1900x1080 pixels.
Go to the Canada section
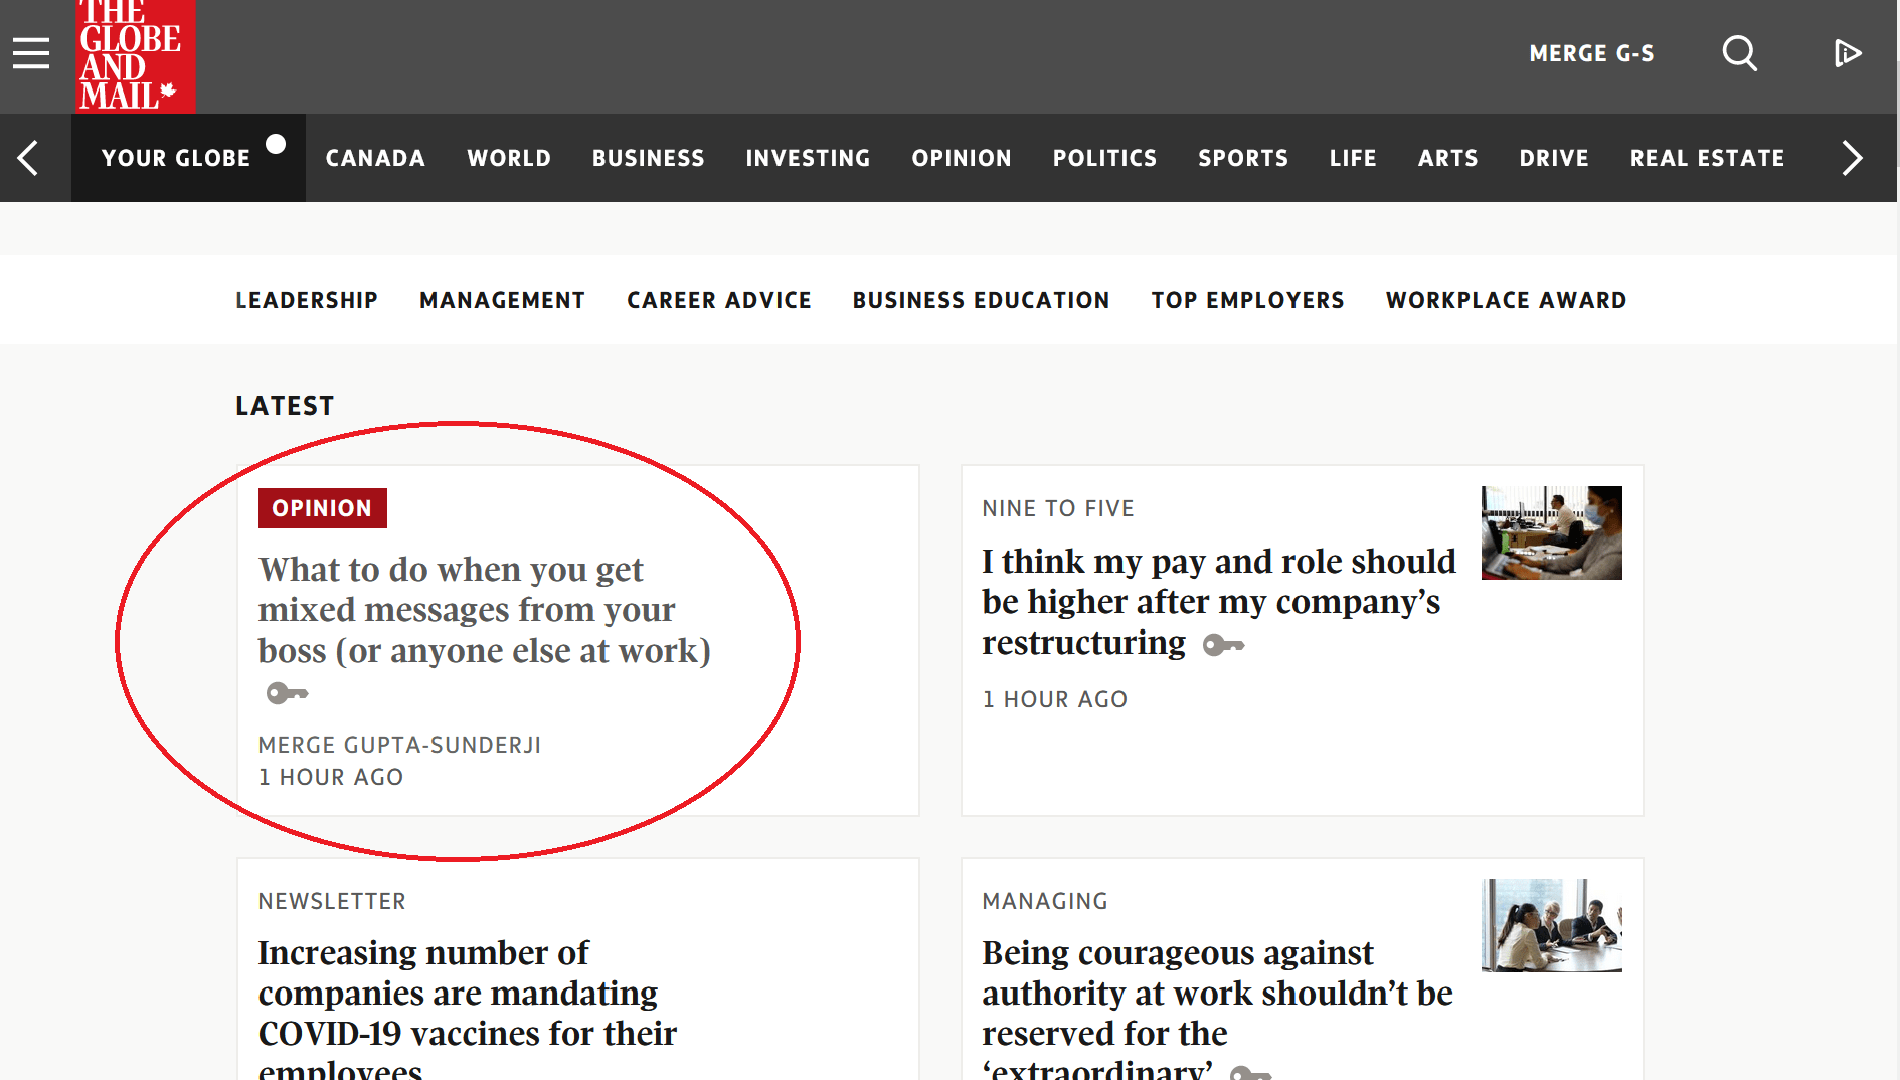(x=375, y=158)
